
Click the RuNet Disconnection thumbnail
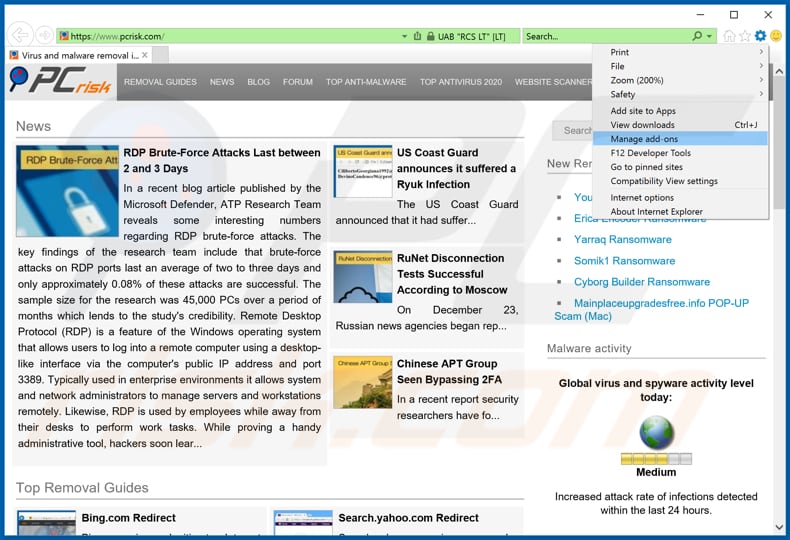[x=363, y=277]
